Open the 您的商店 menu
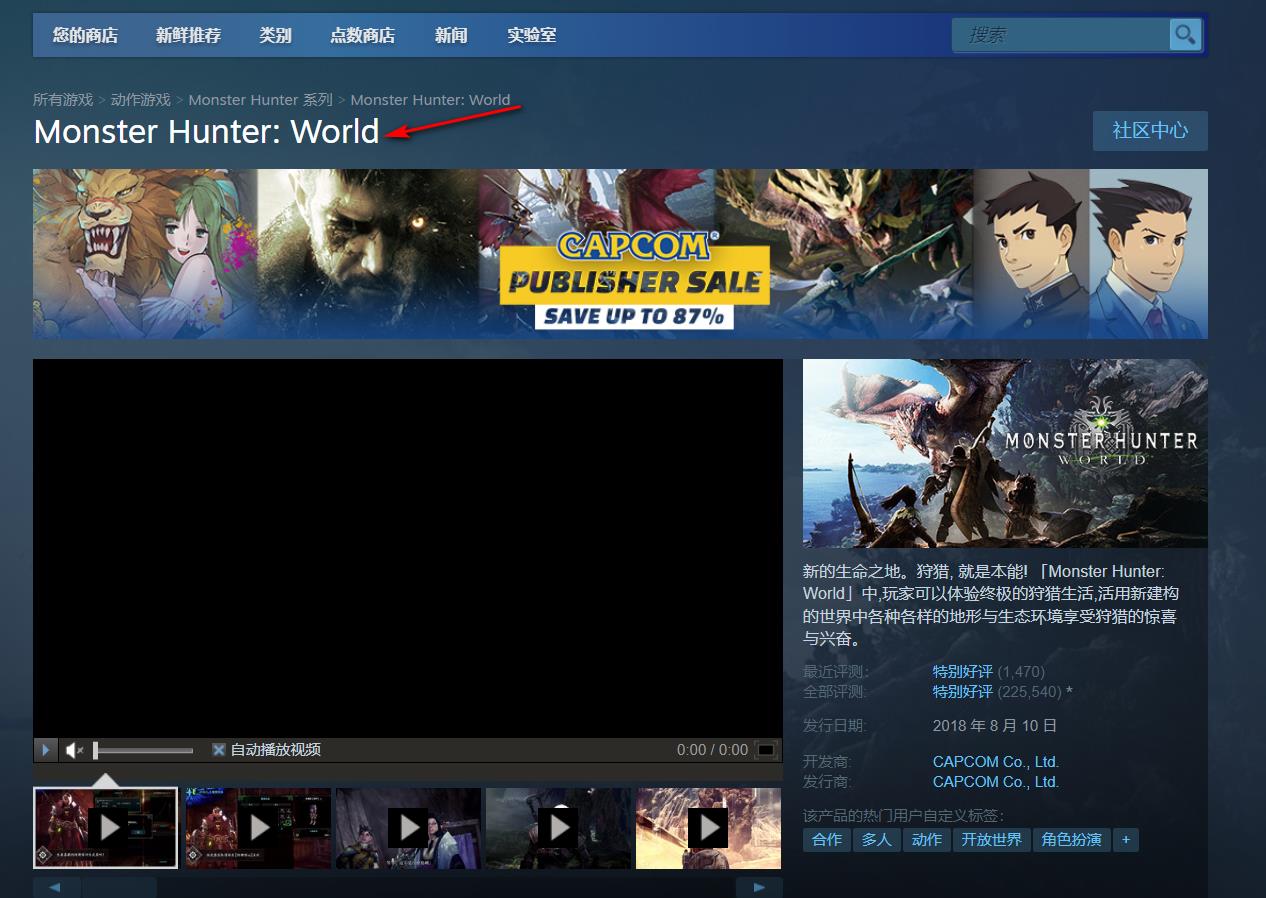Viewport: 1266px width, 898px height. [x=85, y=35]
